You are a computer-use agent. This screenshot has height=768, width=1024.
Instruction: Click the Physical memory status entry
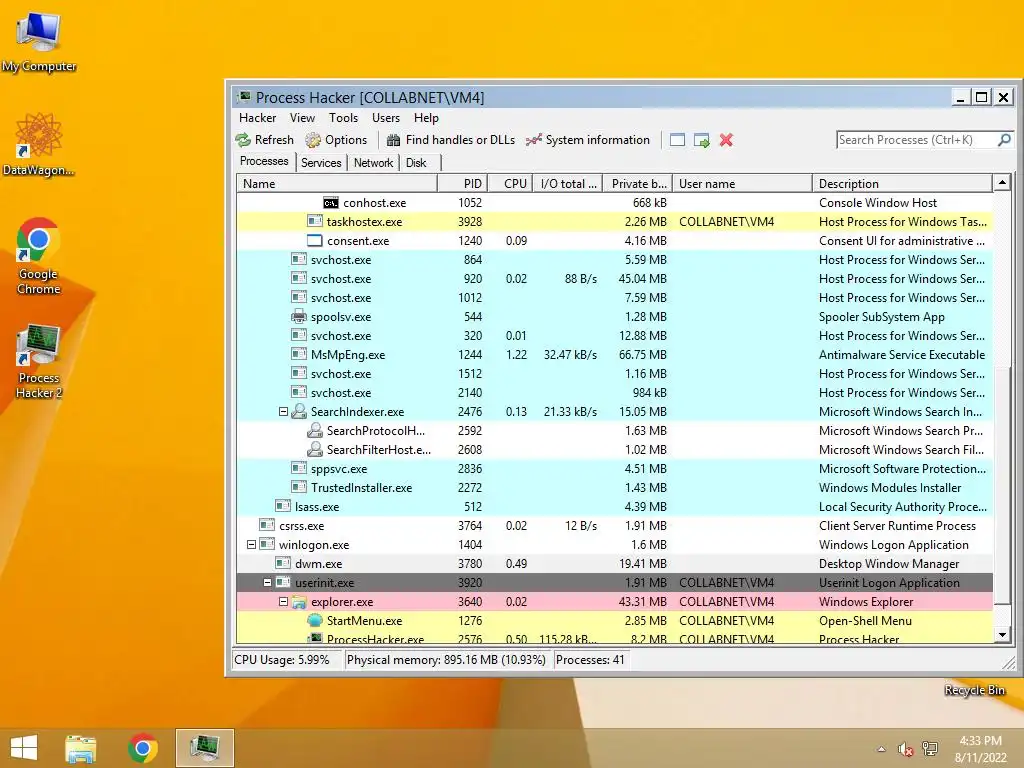pos(447,660)
